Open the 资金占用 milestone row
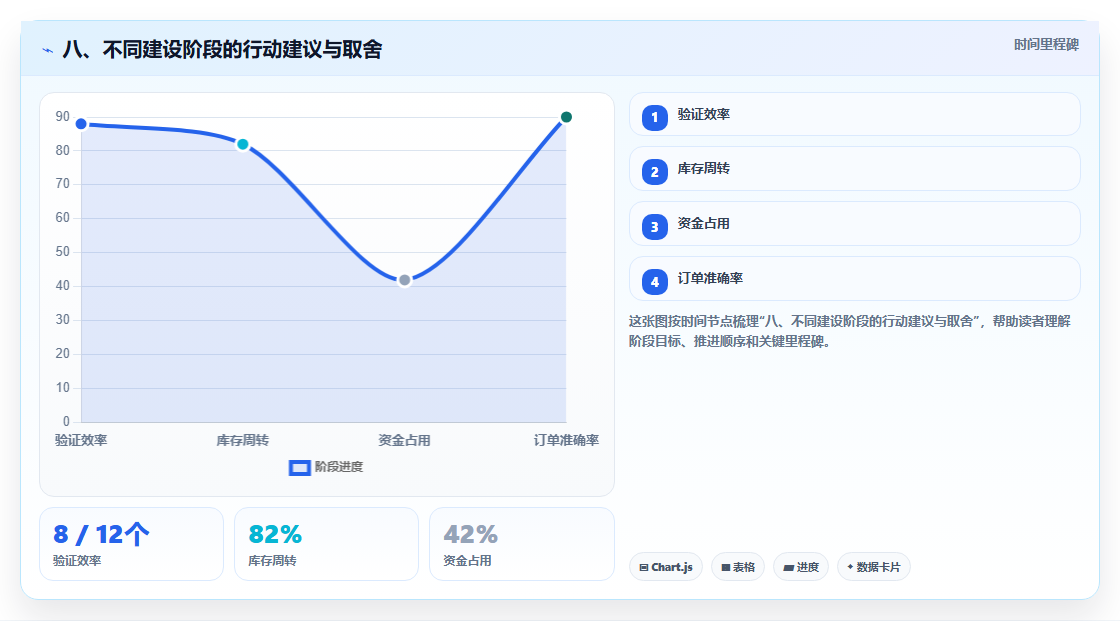This screenshot has height=621, width=1120. pyautogui.click(x=854, y=224)
